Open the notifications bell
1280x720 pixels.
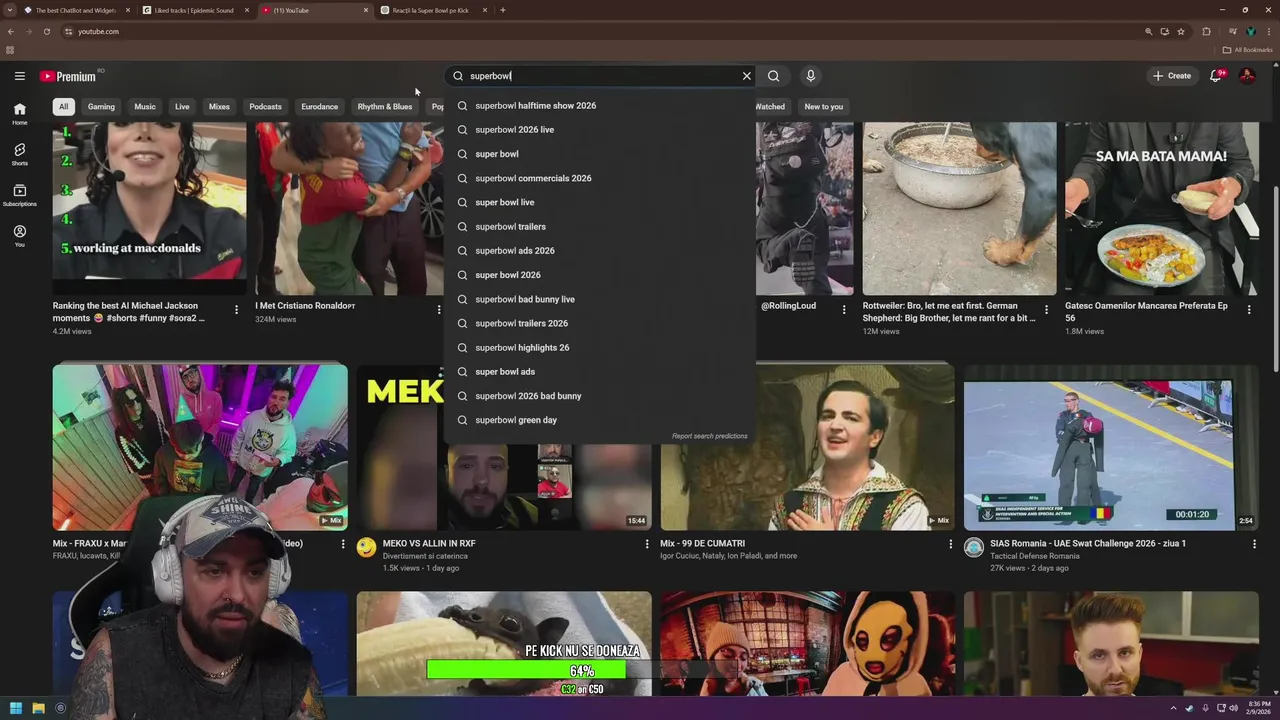(1216, 76)
